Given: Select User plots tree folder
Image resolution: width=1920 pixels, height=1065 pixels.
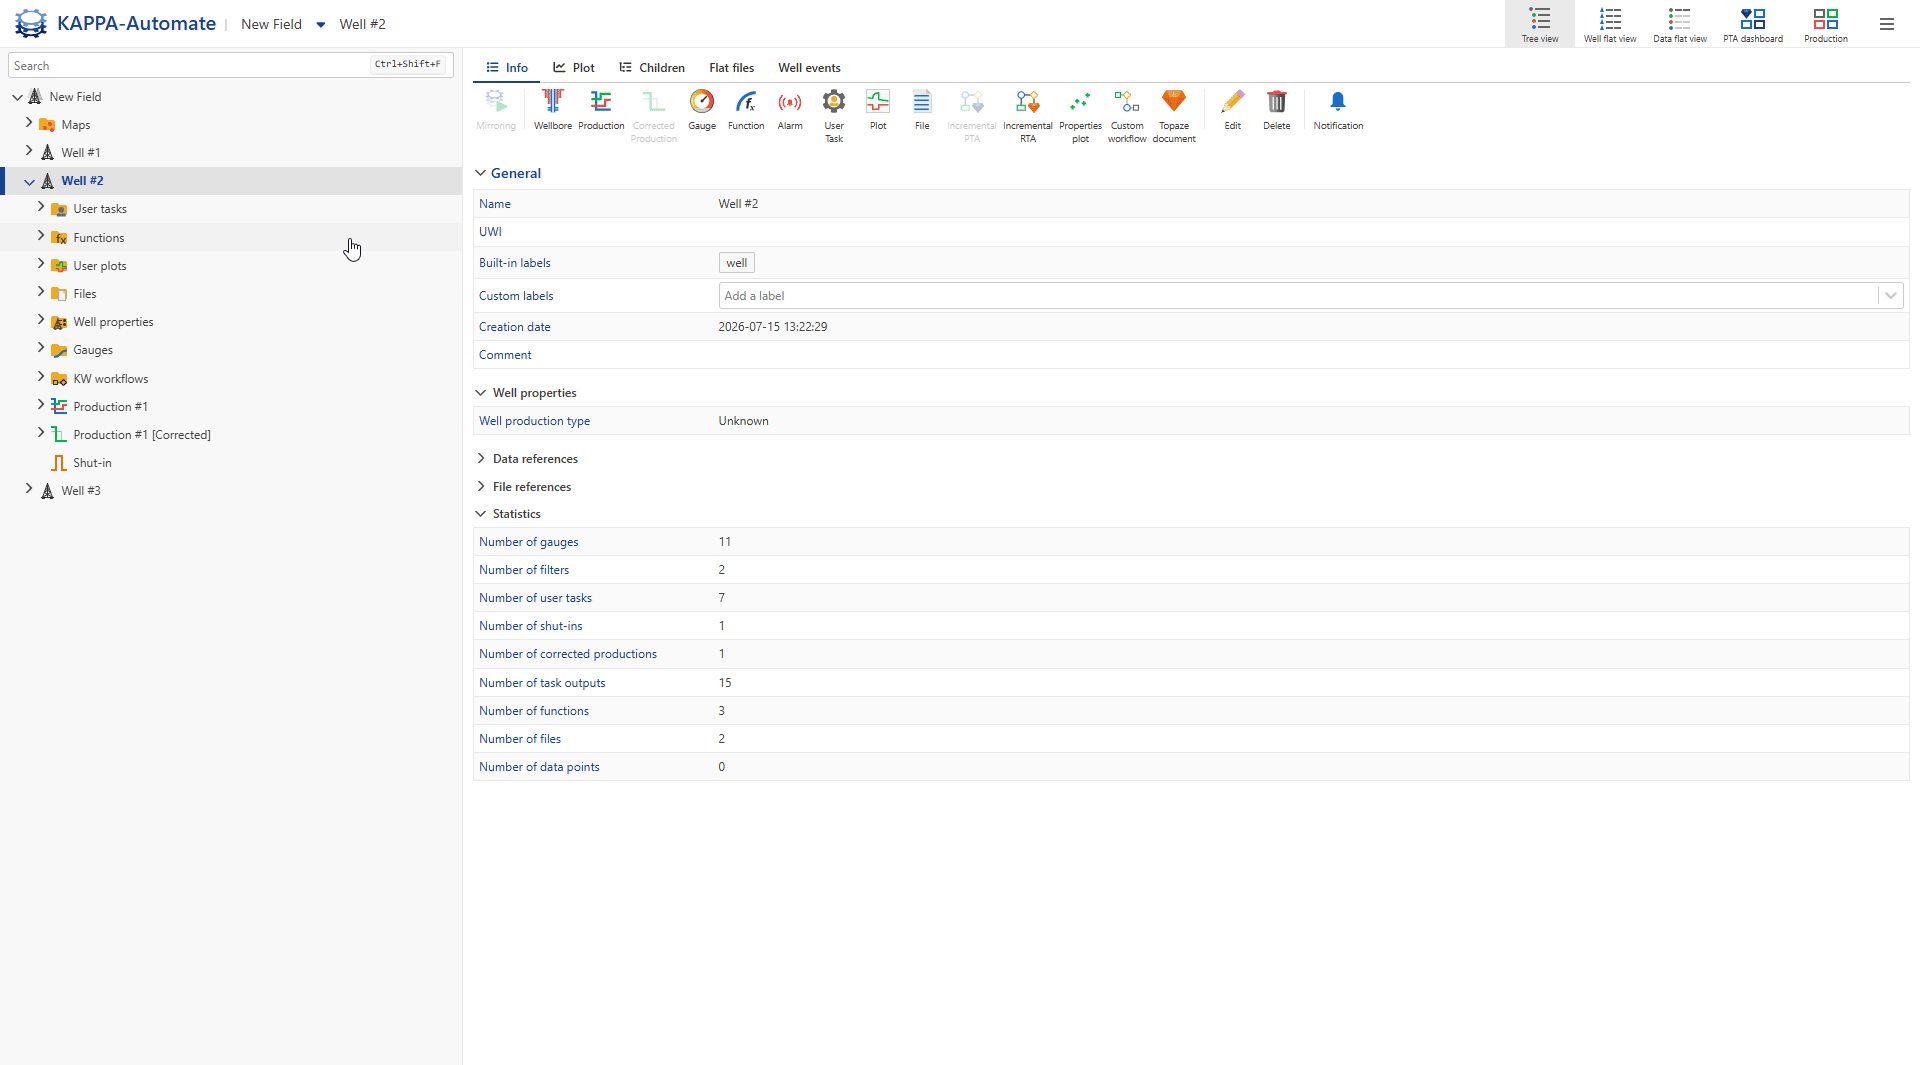Looking at the screenshot, I should 99,266.
